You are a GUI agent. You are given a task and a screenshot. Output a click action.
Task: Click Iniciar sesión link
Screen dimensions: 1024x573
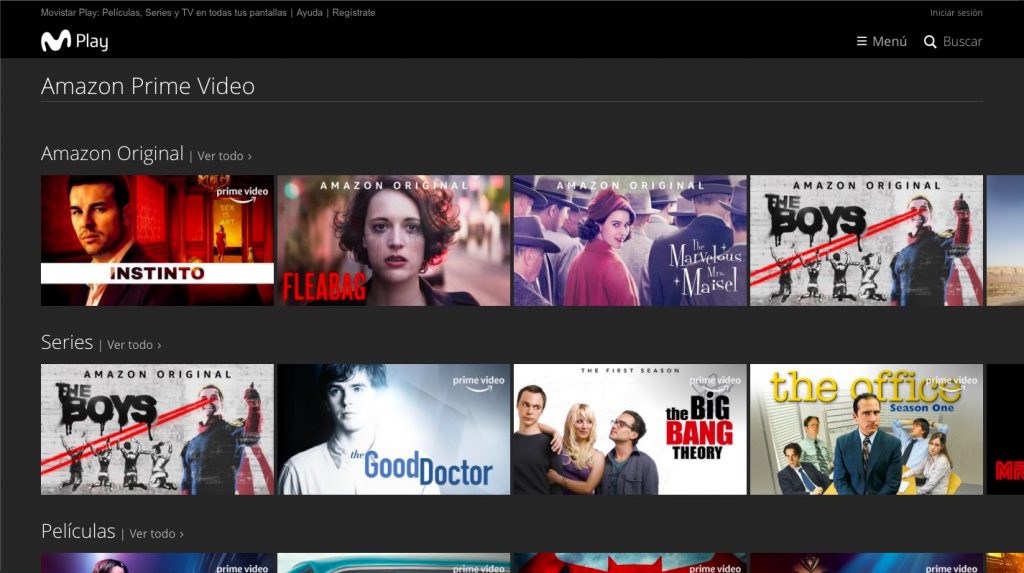coord(956,12)
